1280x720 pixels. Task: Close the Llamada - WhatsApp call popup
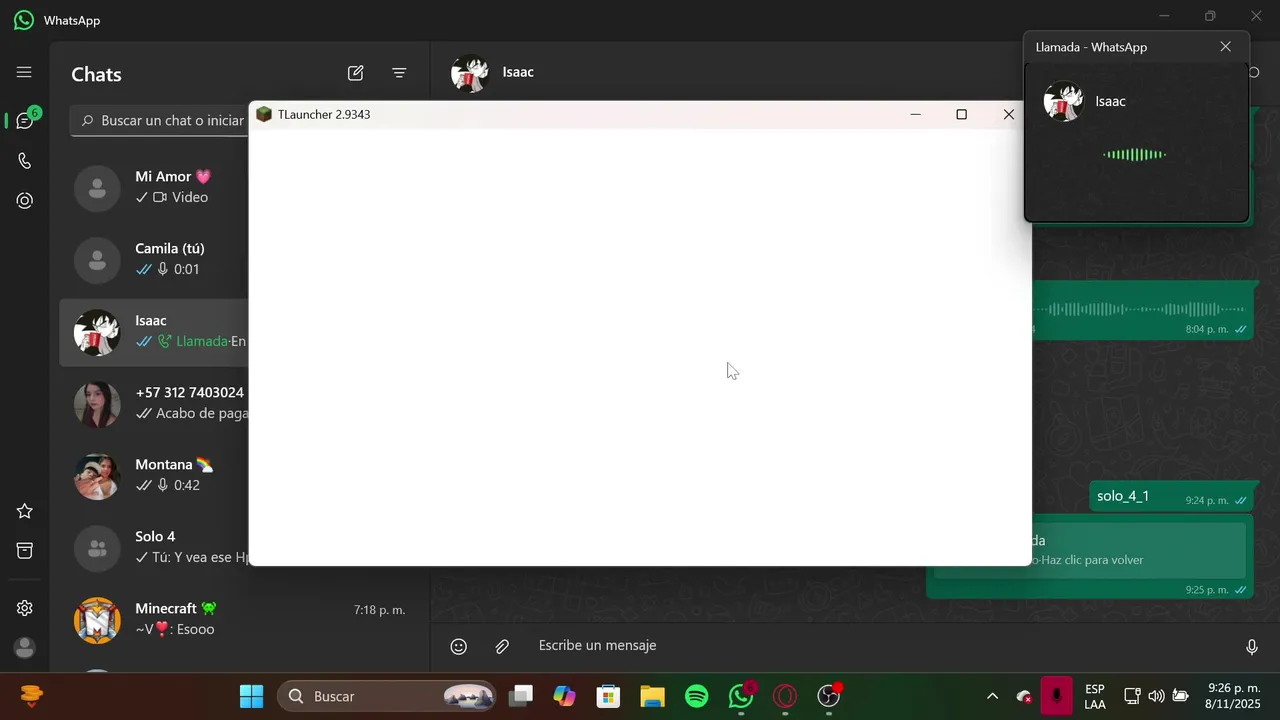(1226, 47)
